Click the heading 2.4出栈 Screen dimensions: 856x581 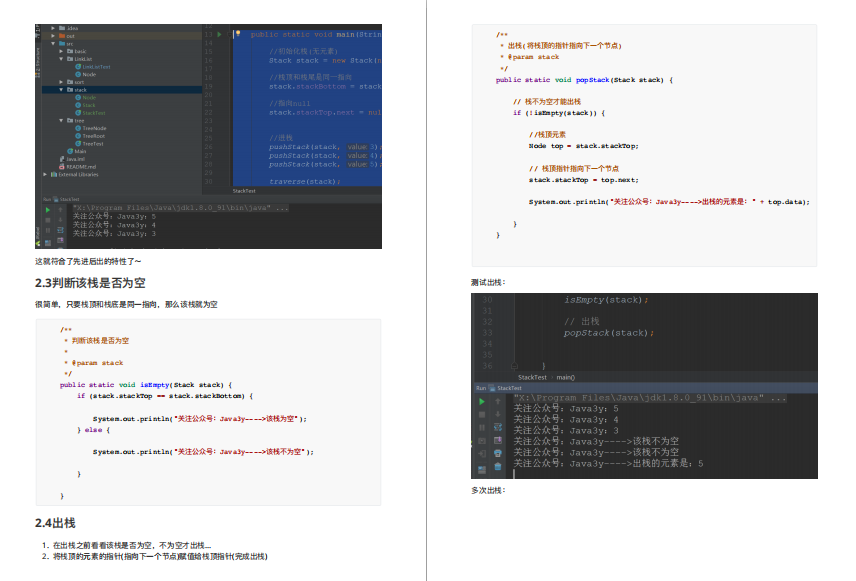(x=55, y=523)
